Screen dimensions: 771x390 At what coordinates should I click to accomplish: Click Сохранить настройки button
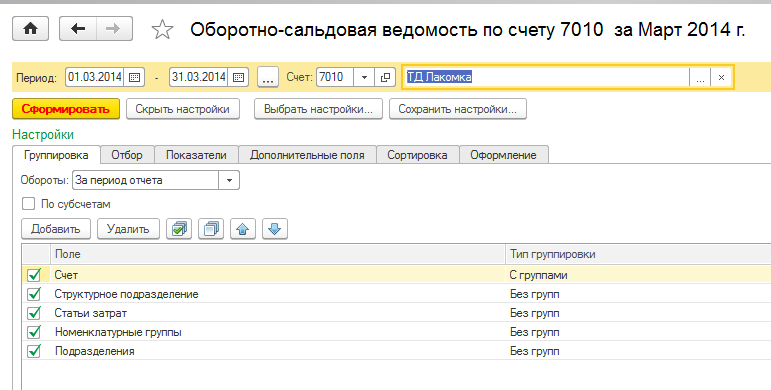pos(458,109)
